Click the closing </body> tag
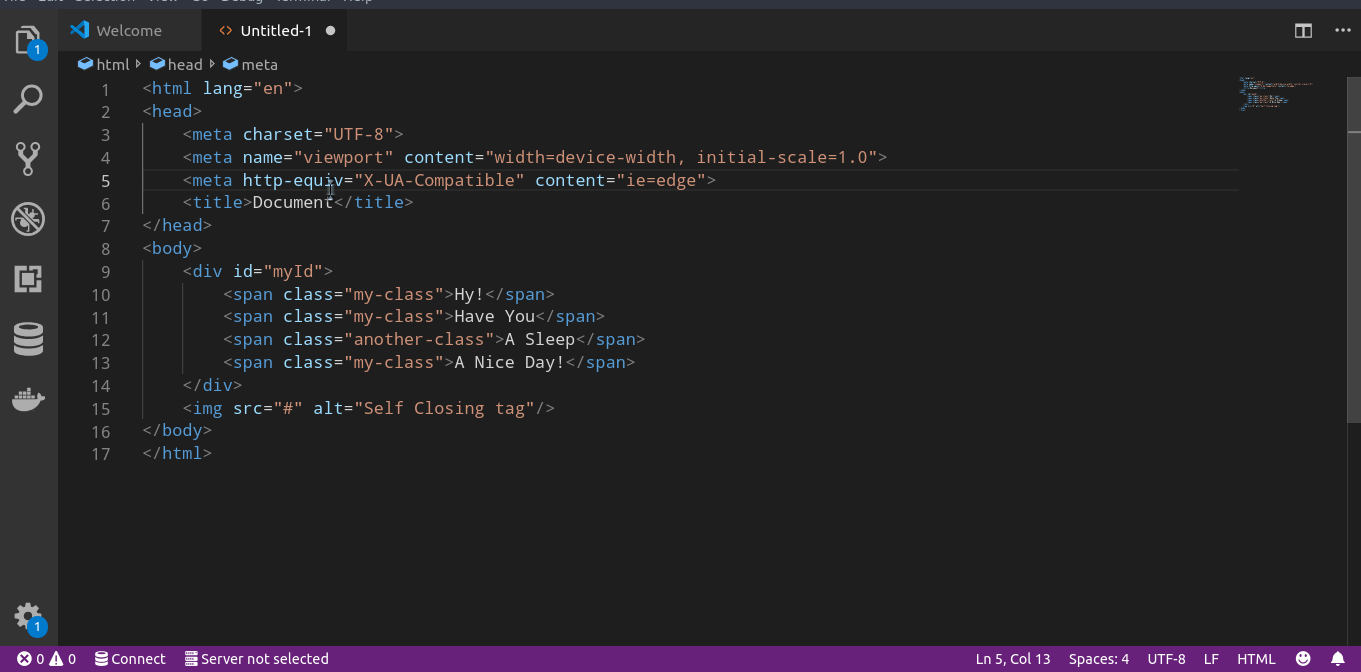Screen dimensions: 1361x672 point(177,433)
